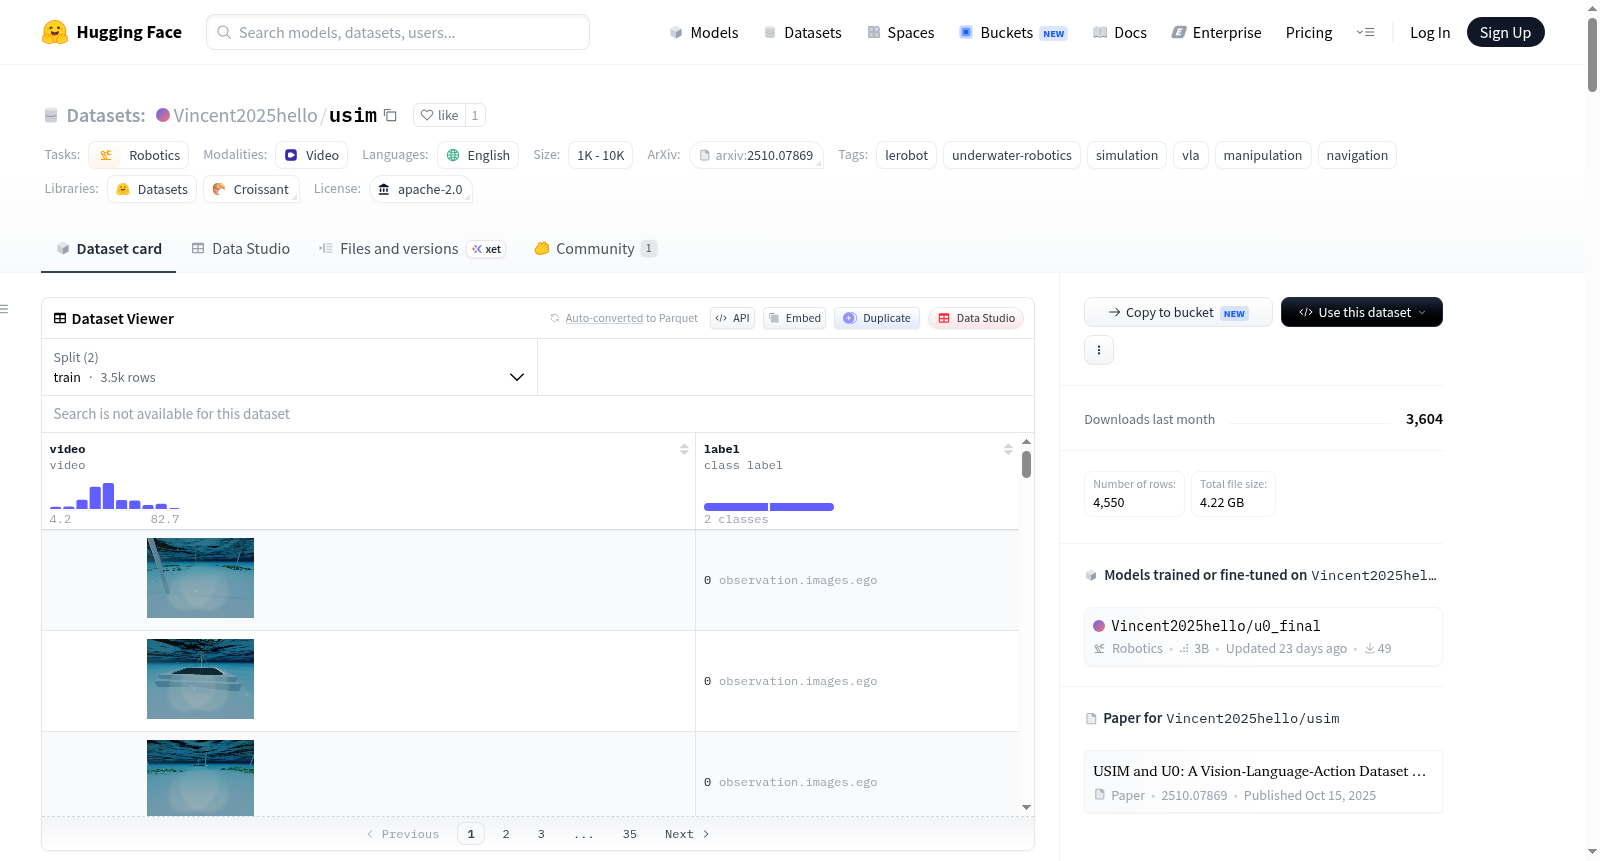The image size is (1600, 861).
Task: Click the heart like button
Action: pos(439,115)
